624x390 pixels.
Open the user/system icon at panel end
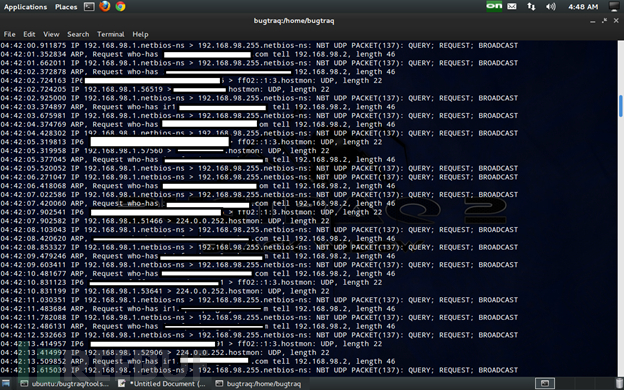tap(615, 6)
